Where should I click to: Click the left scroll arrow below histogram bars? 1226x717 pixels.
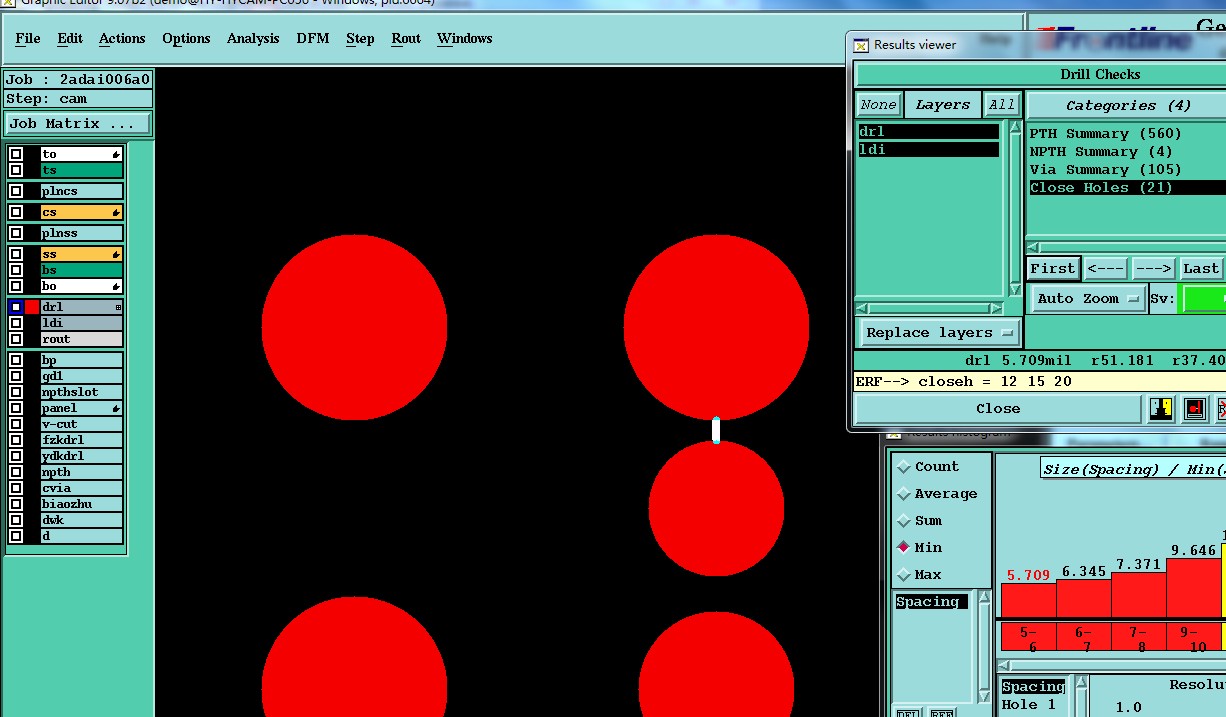point(1005,666)
